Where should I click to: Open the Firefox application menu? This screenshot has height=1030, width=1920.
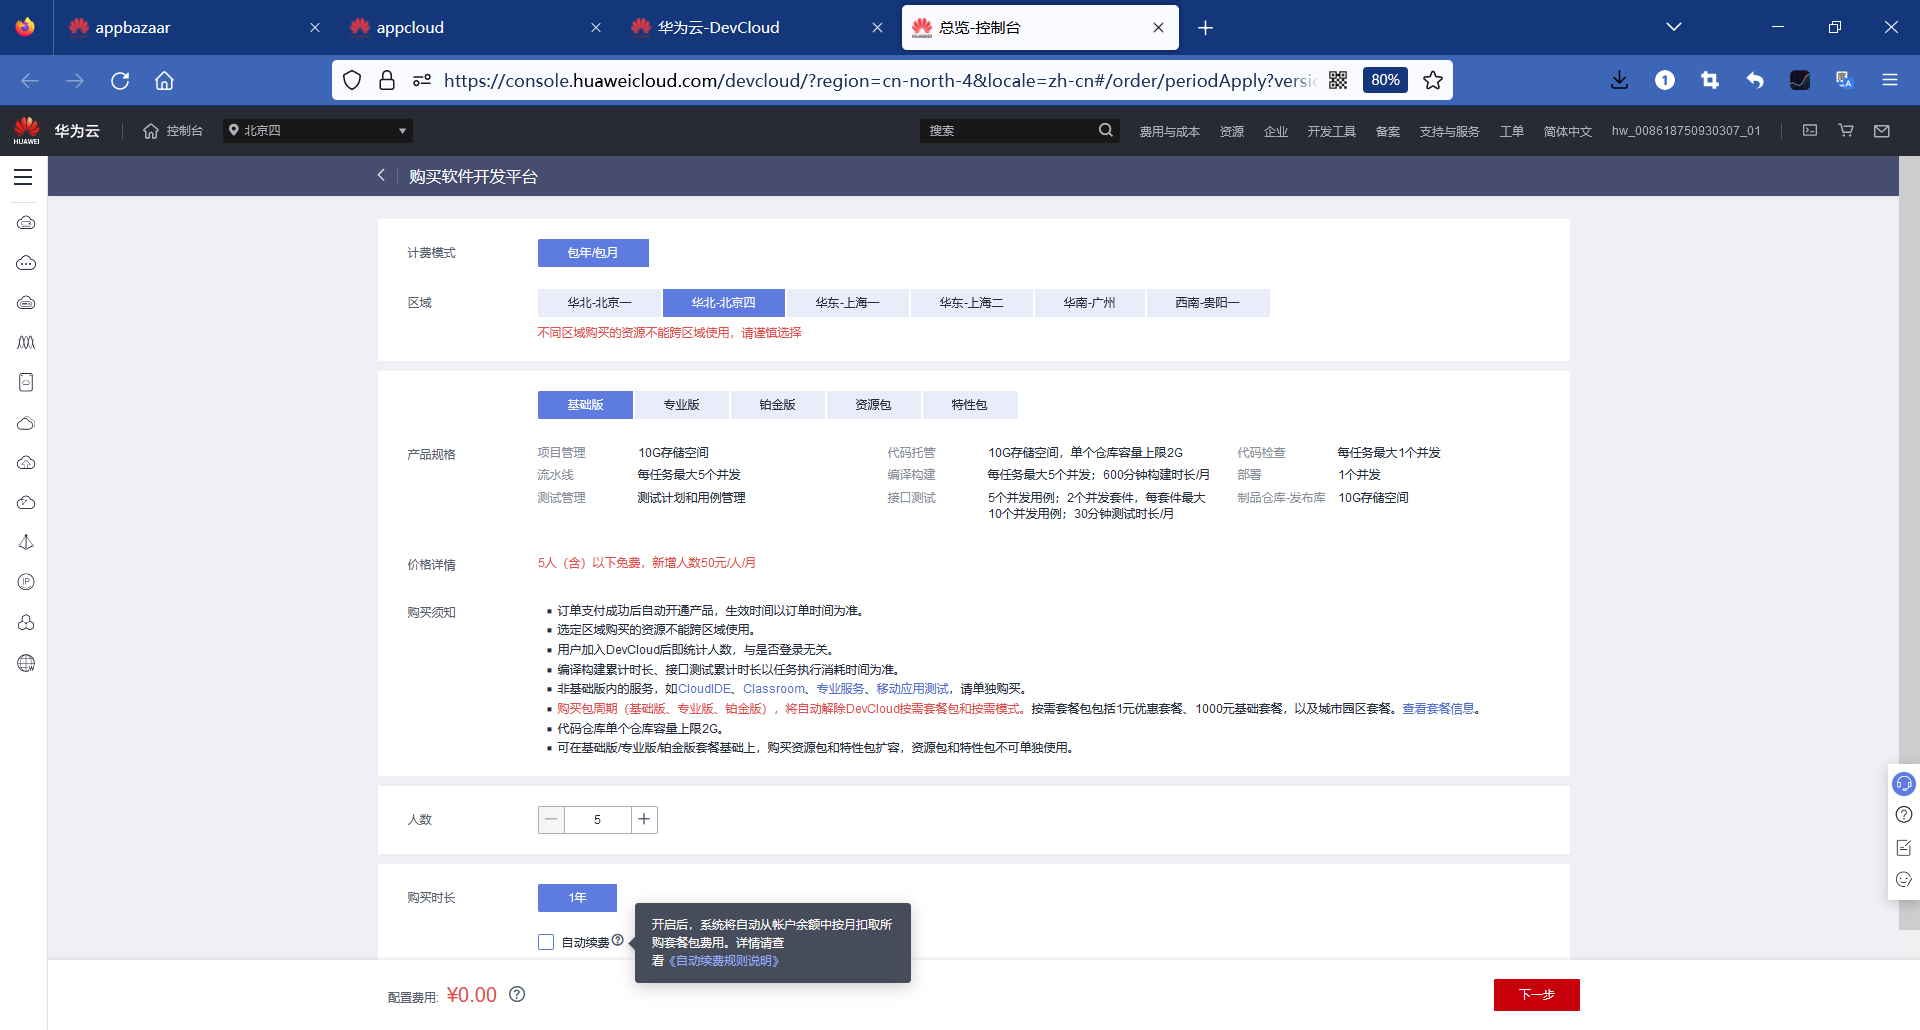click(1890, 80)
